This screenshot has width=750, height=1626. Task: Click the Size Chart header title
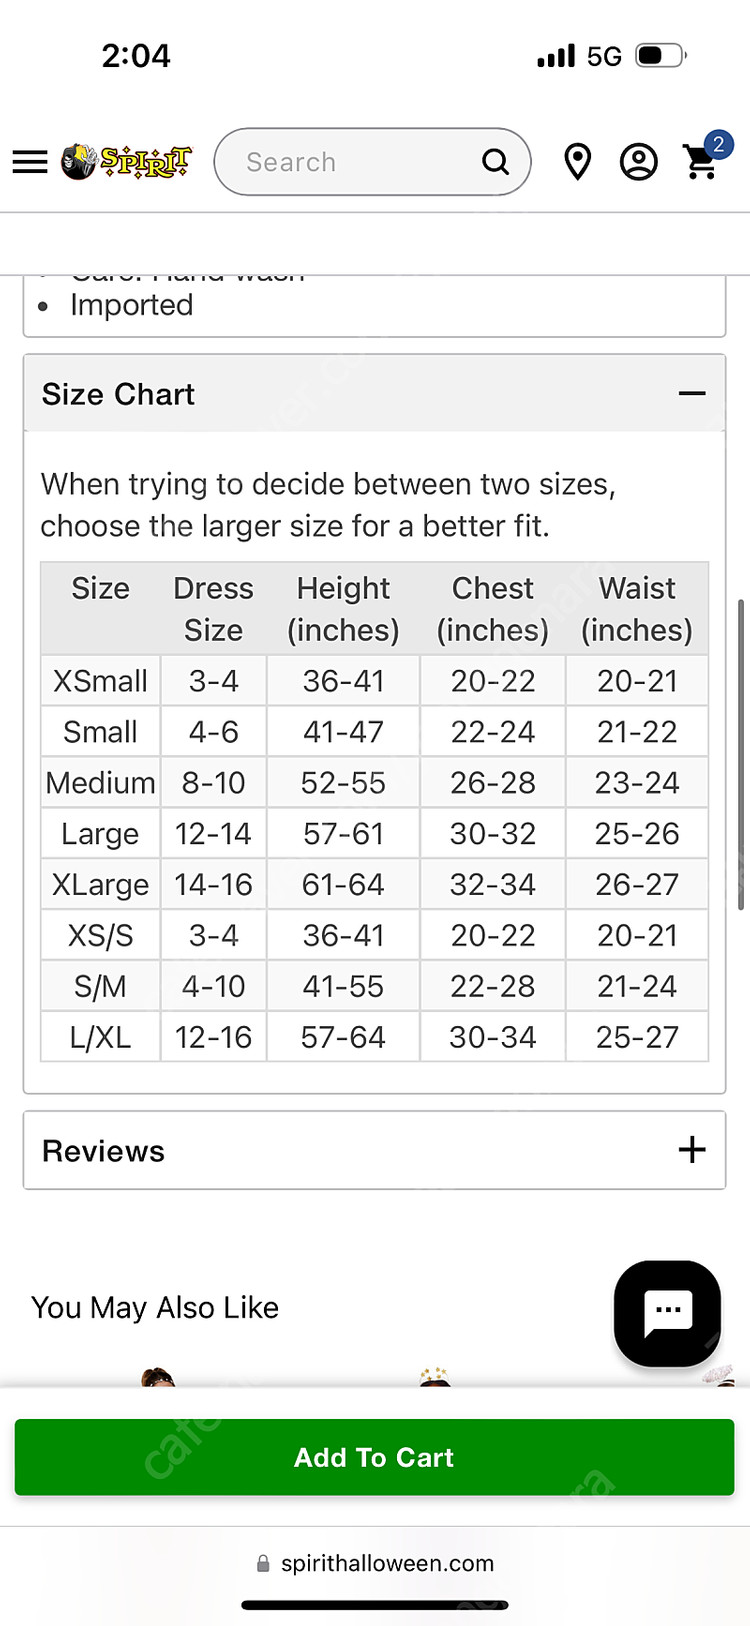pos(118,394)
